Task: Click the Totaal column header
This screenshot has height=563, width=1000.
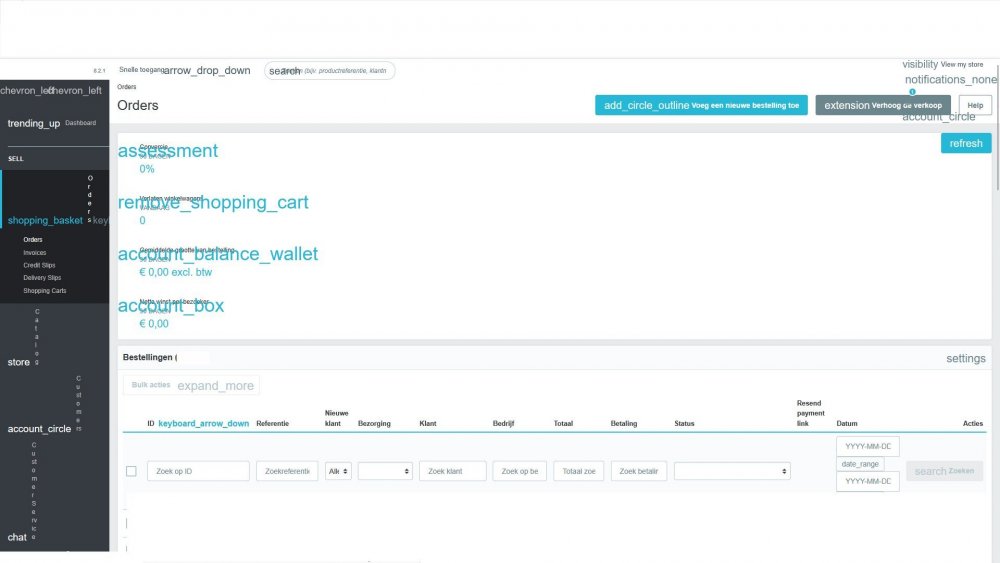Action: (x=563, y=423)
